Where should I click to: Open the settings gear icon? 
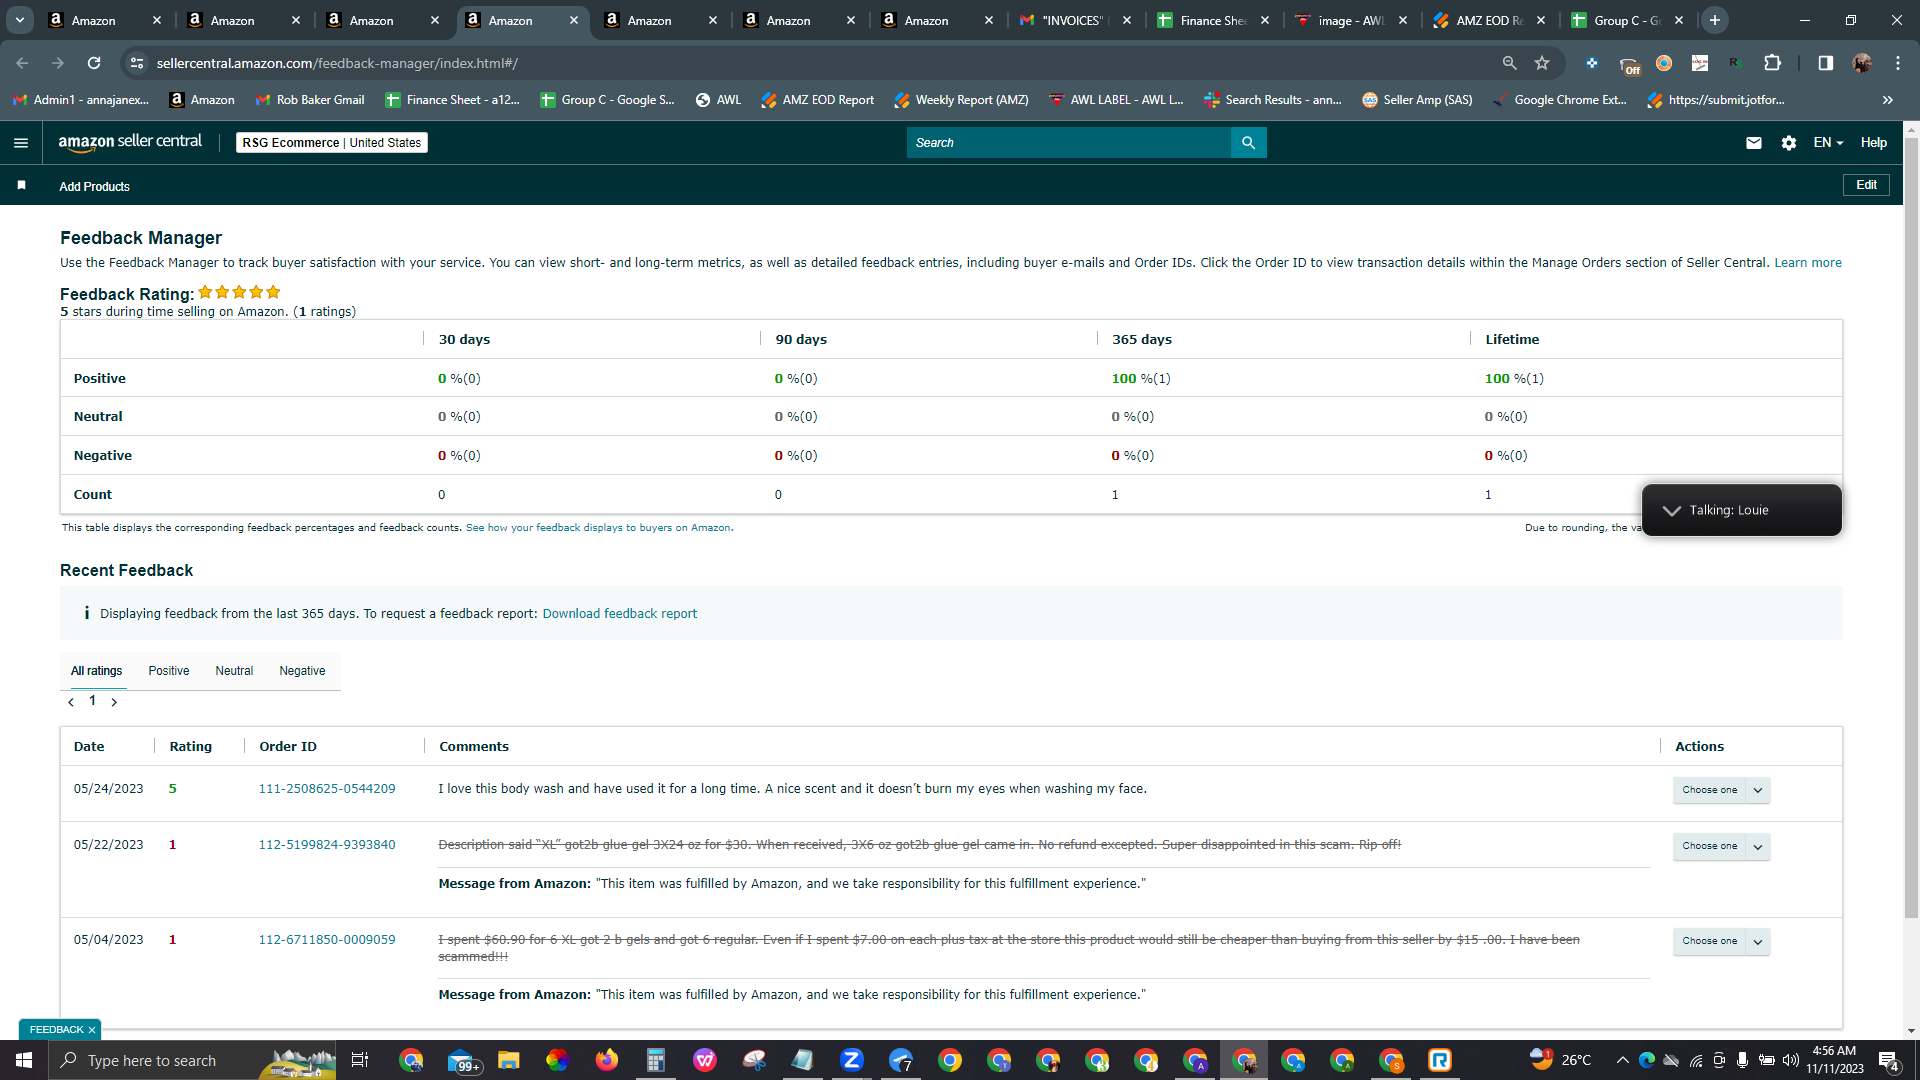(x=1789, y=143)
